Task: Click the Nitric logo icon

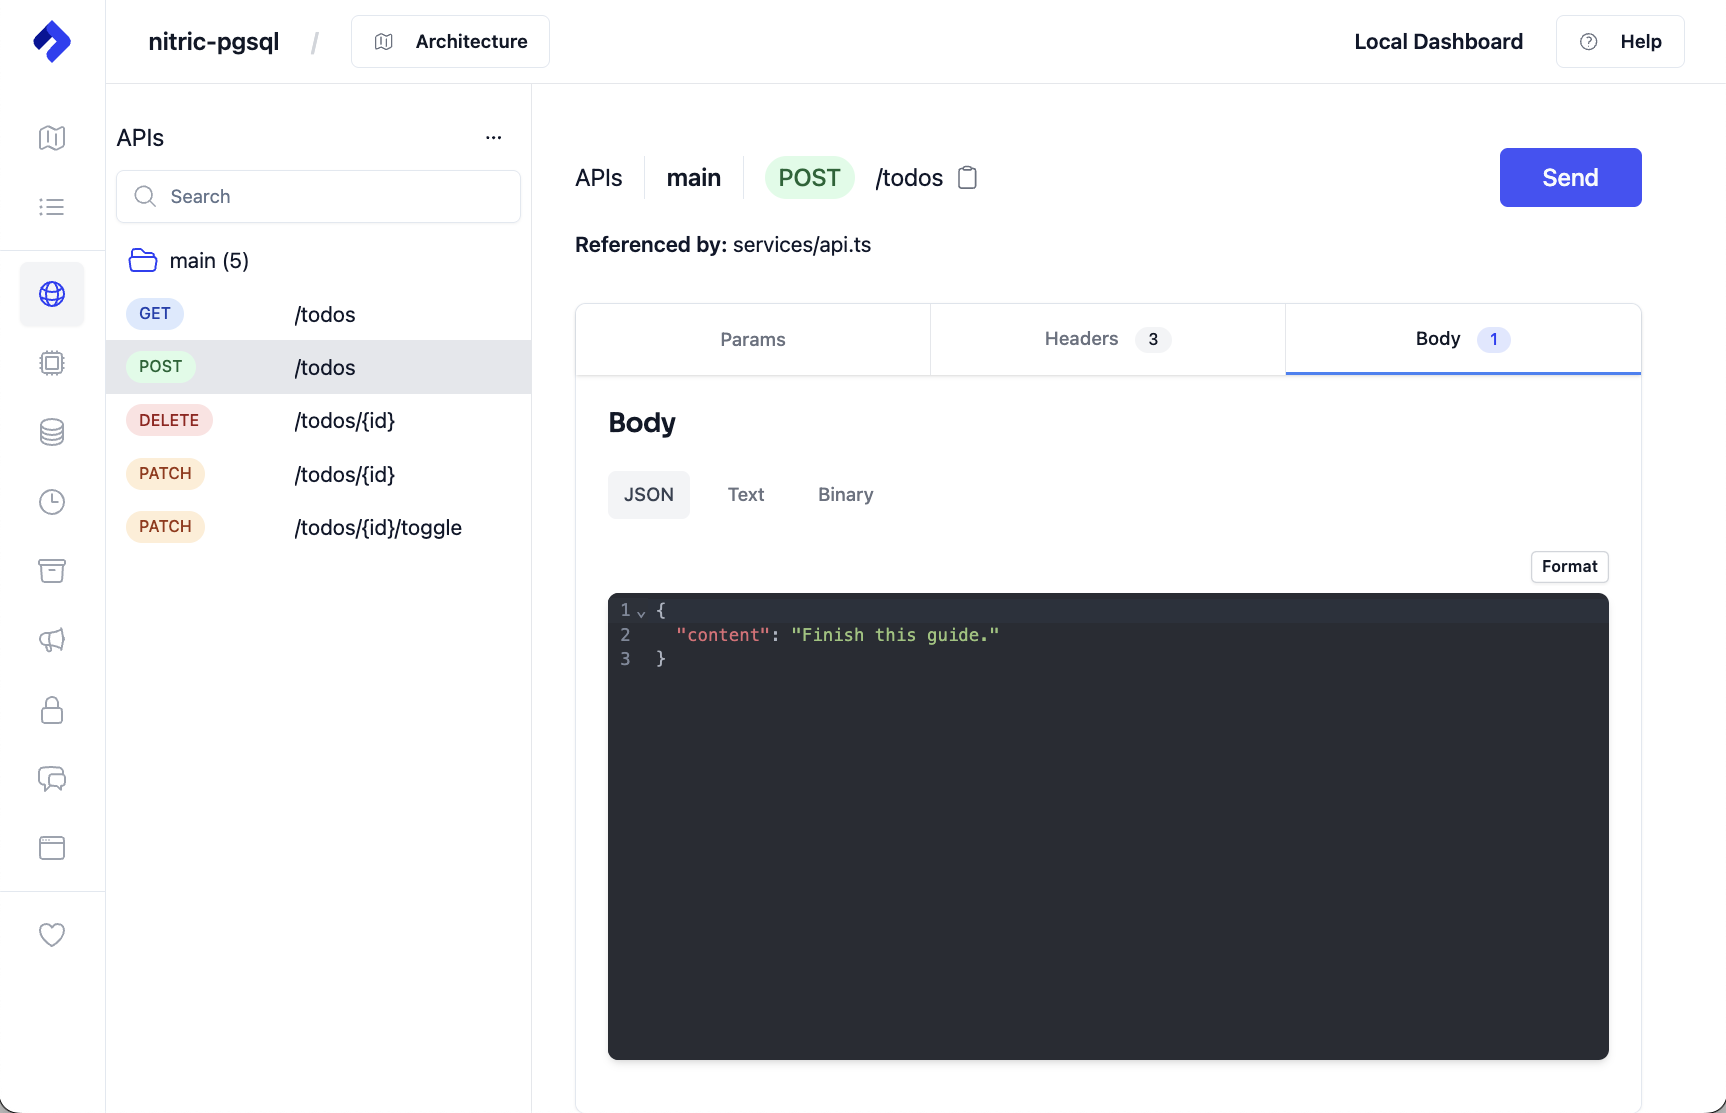Action: [52, 41]
